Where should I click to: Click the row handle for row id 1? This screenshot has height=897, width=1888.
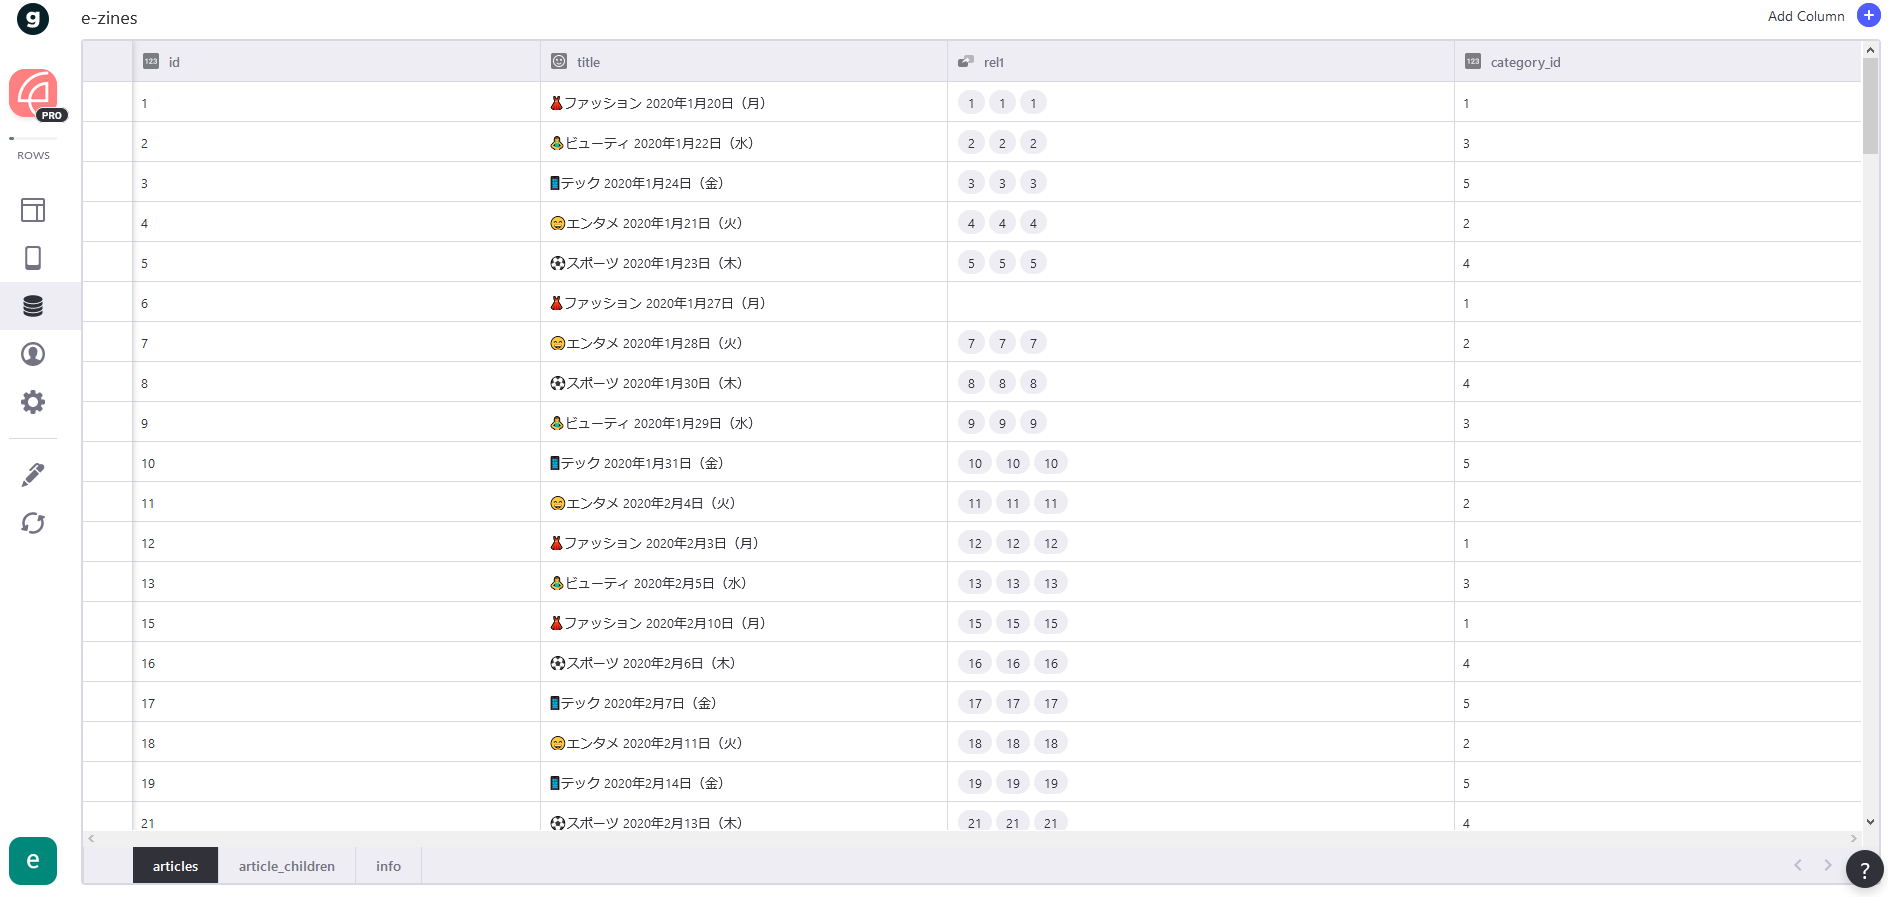[107, 103]
